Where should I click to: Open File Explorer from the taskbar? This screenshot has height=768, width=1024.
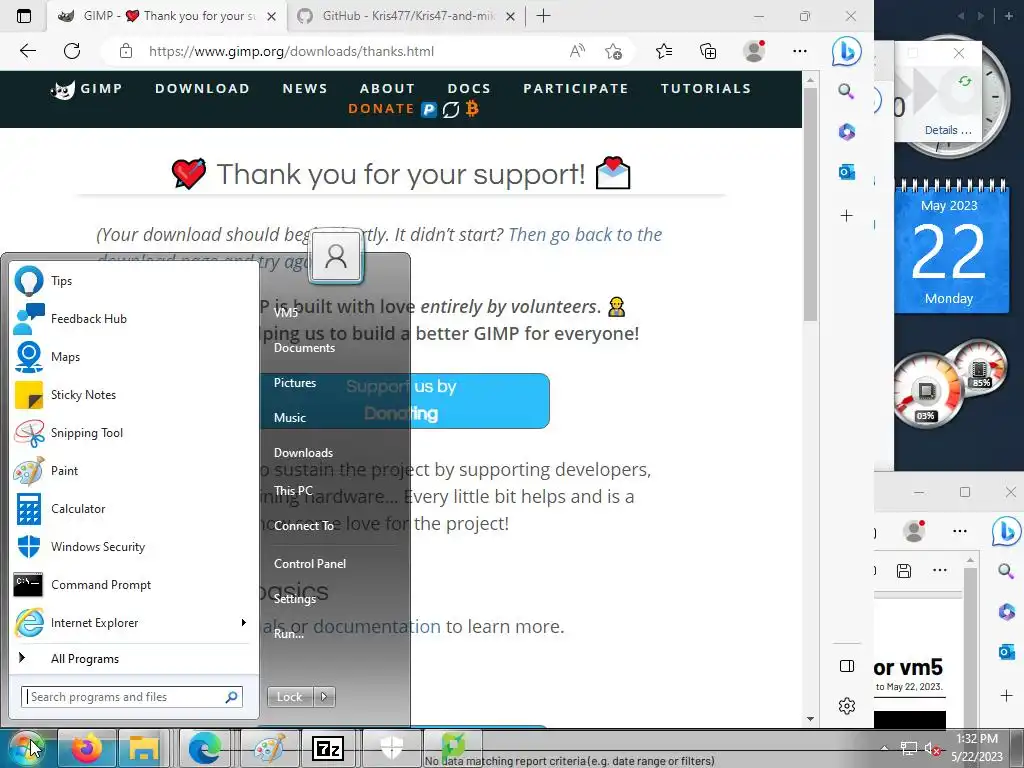pos(144,748)
